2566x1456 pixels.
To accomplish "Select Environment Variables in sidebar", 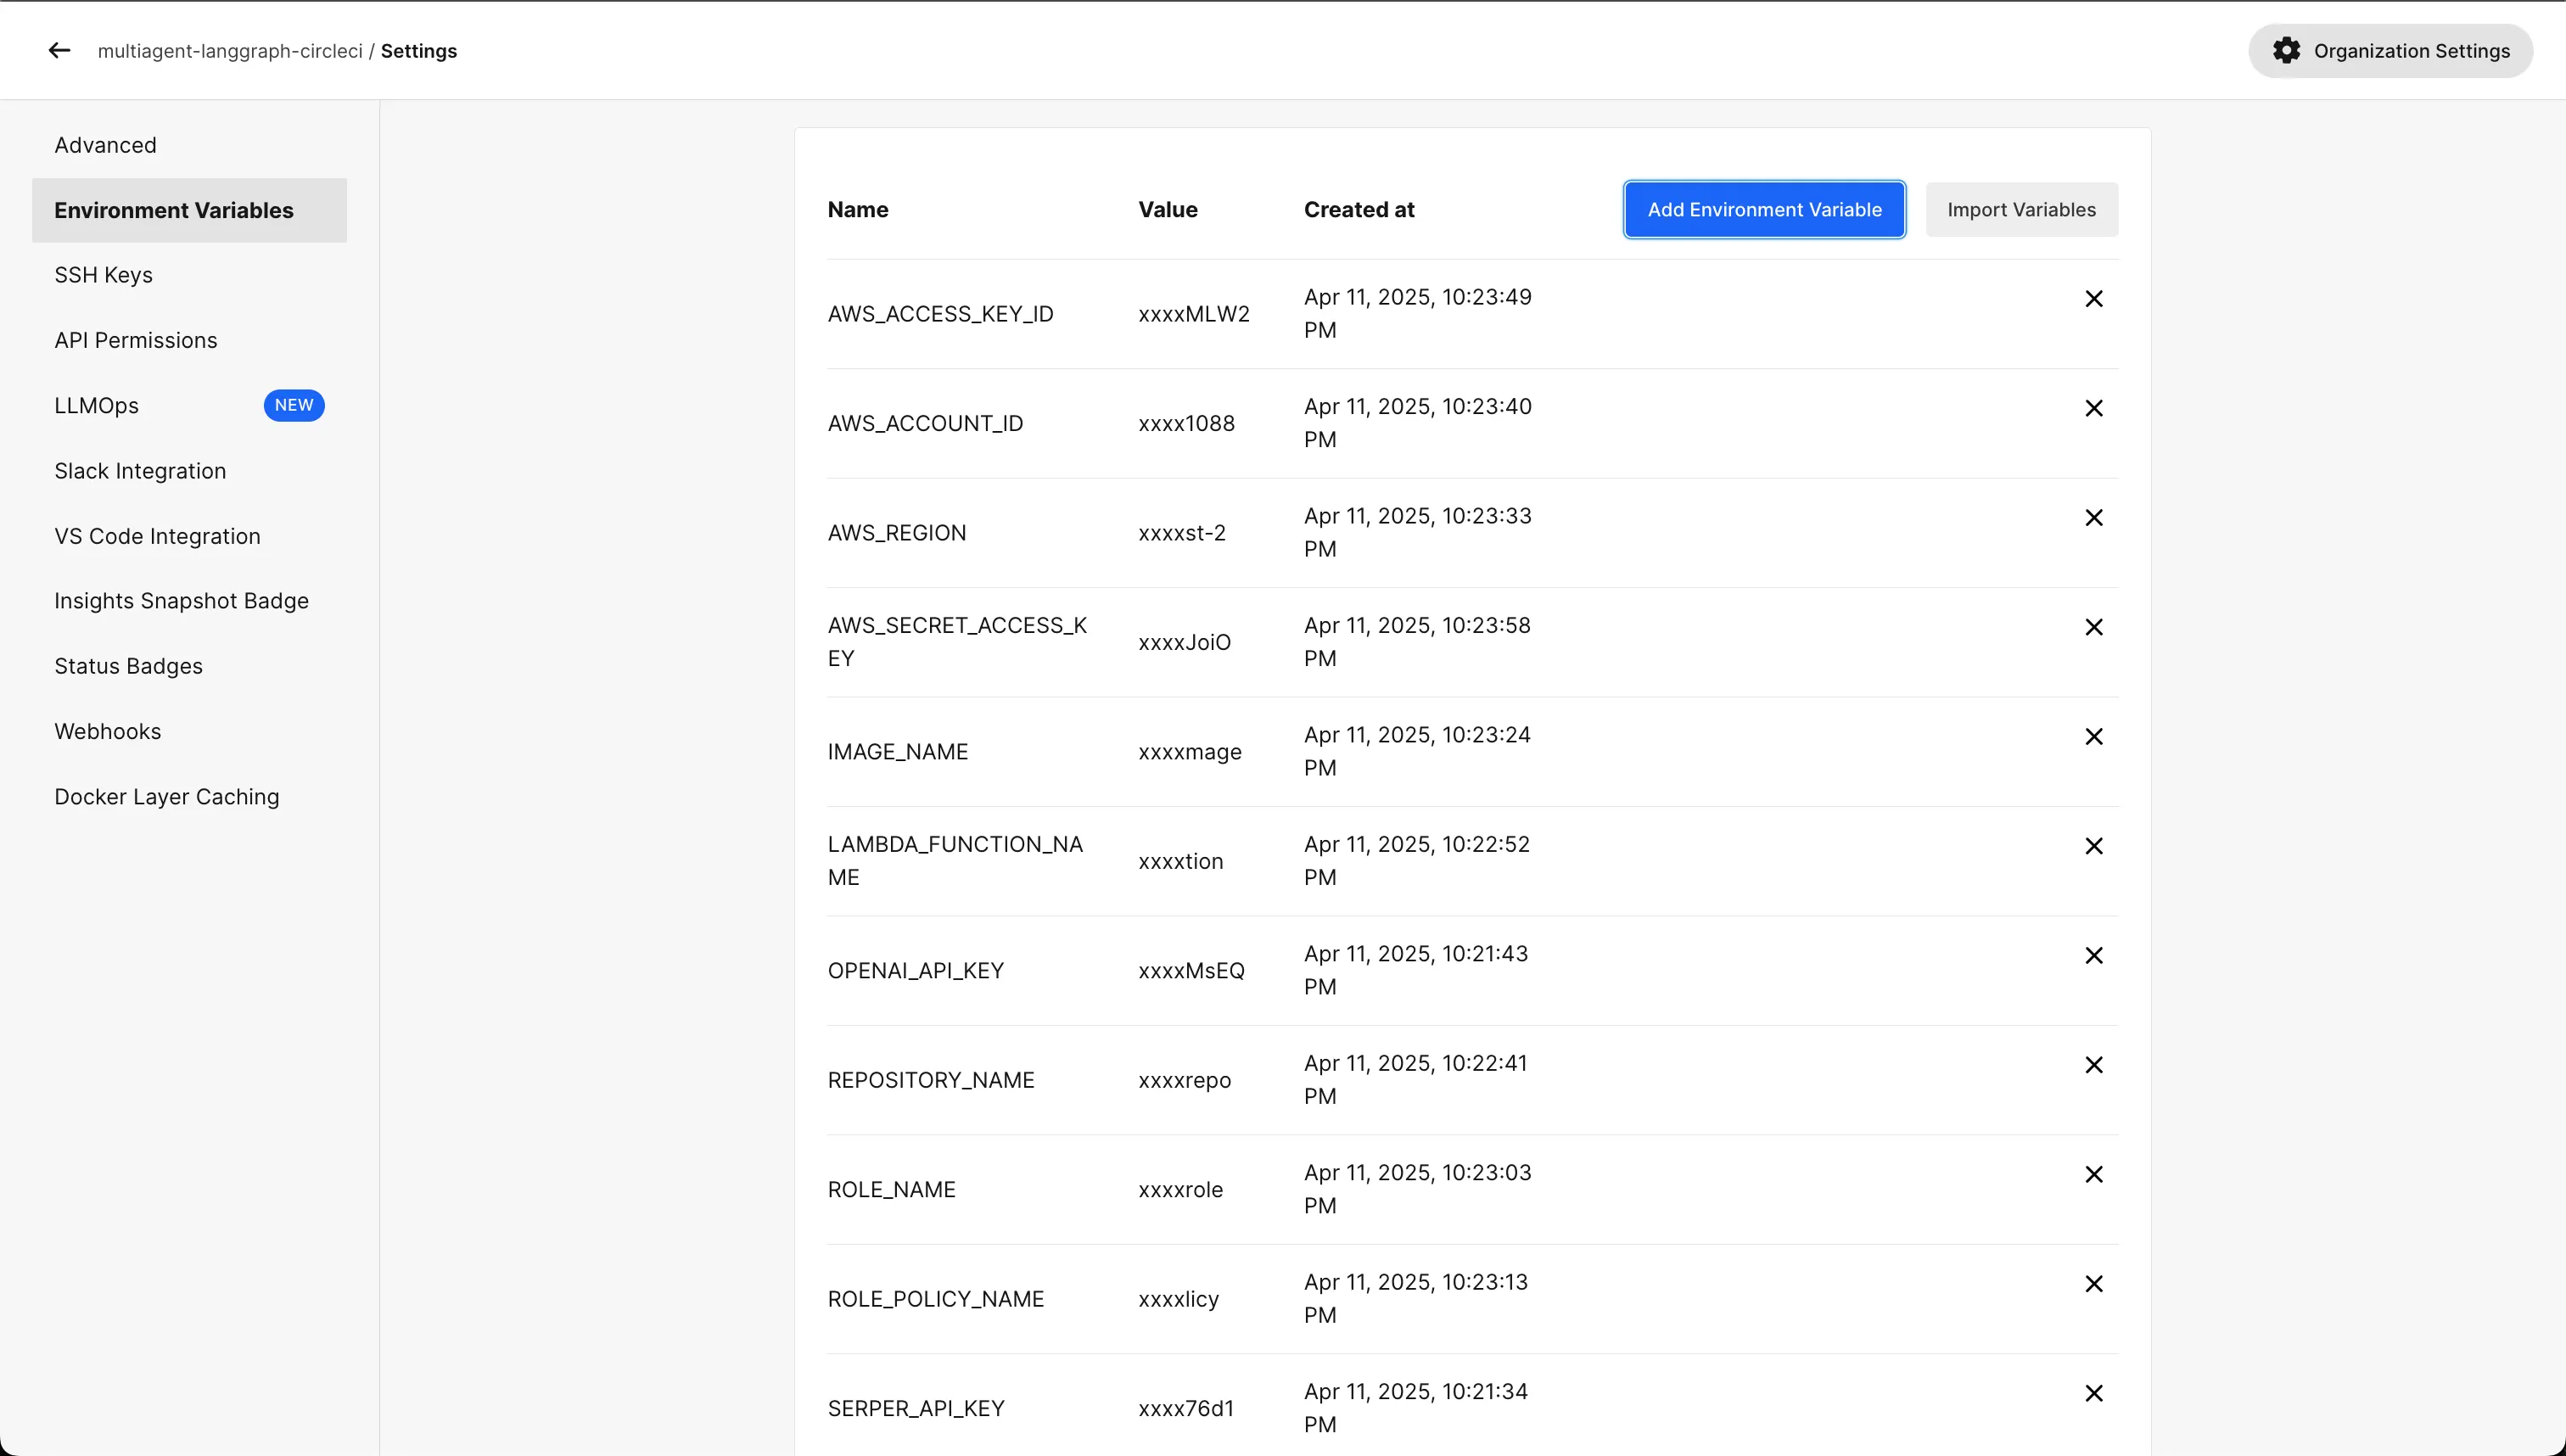I will [189, 210].
